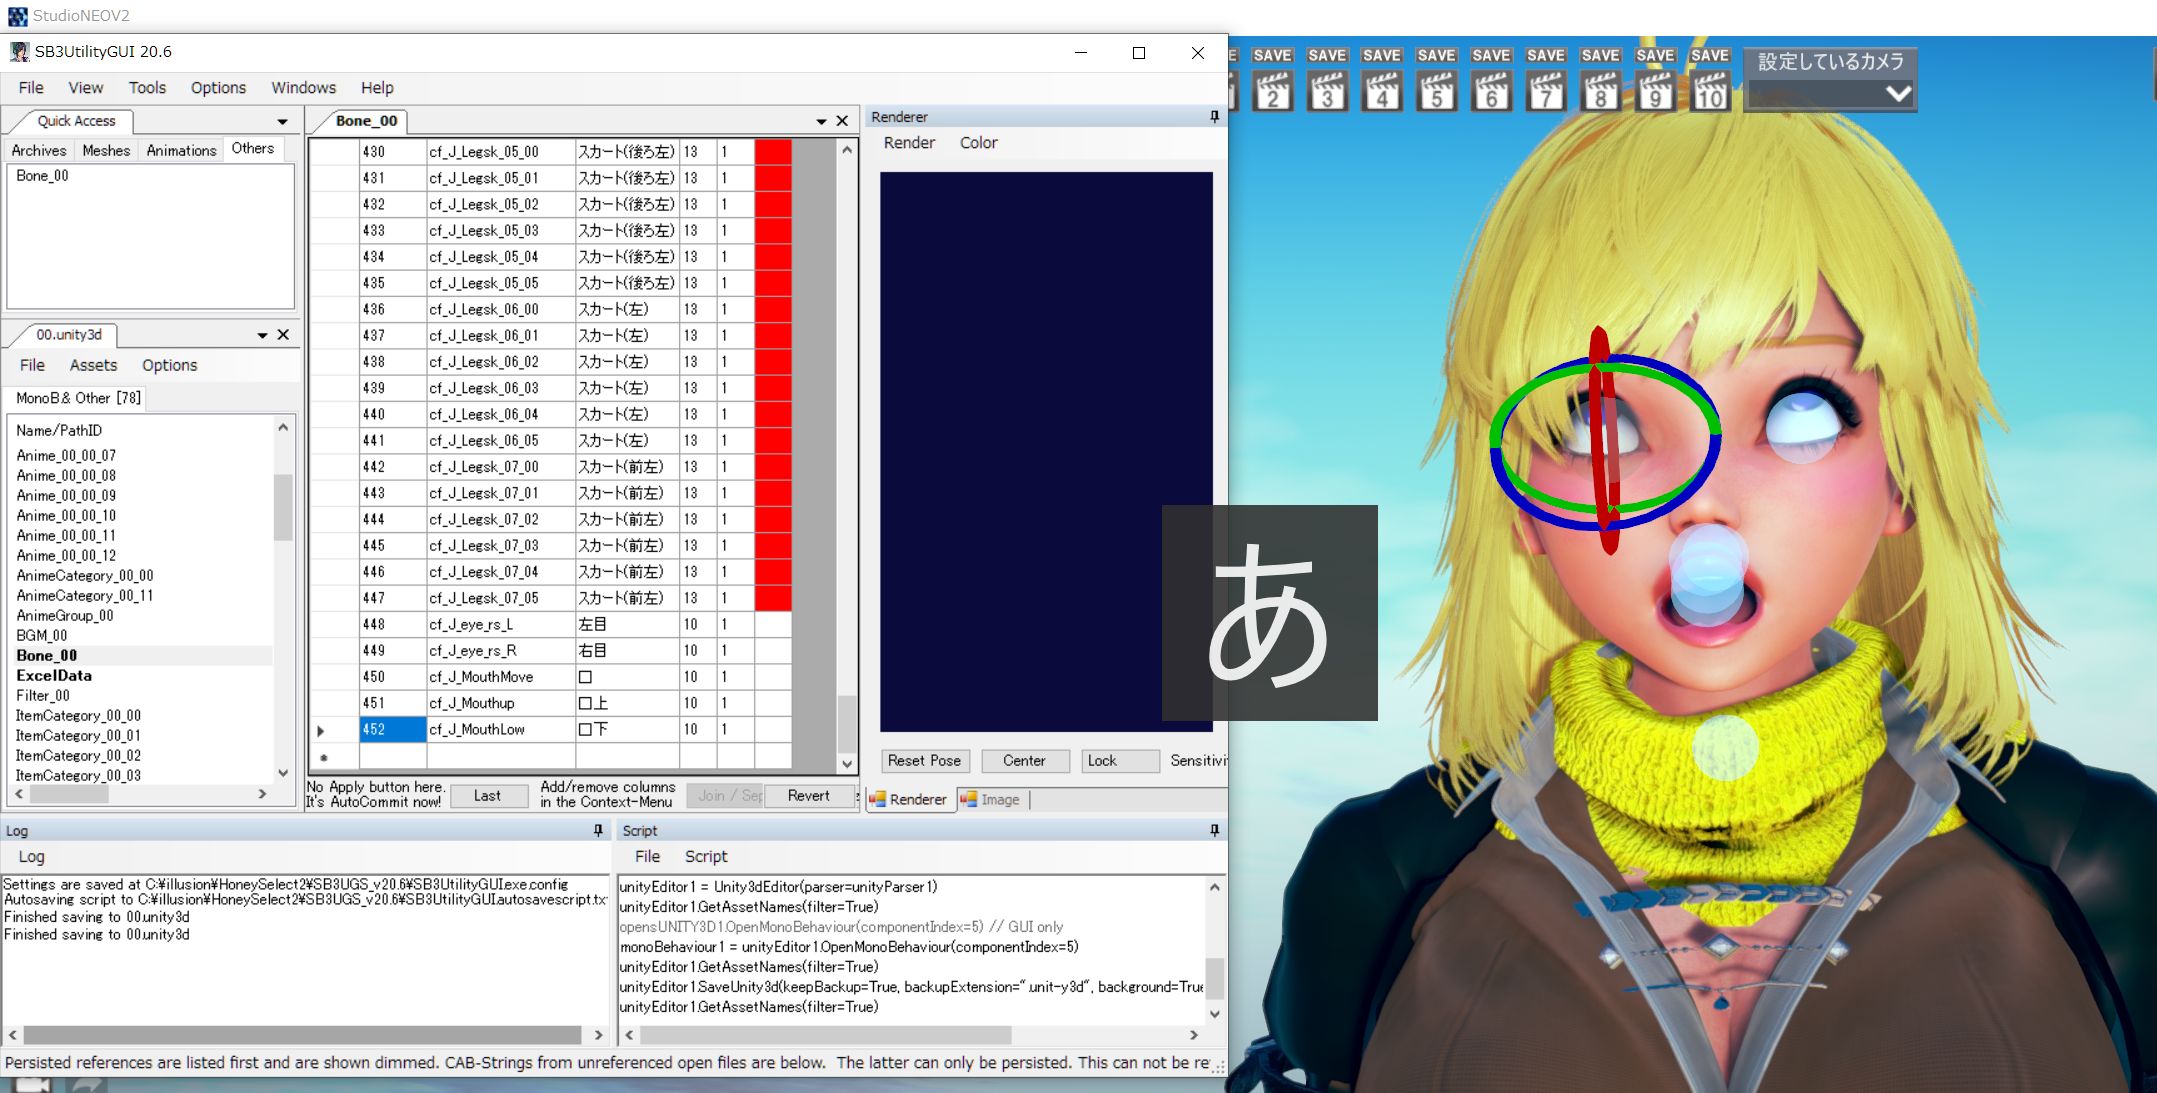The height and width of the screenshot is (1093, 2157).
Task: Click the cf_J_eye_rs_L cell
Action: tap(501, 625)
